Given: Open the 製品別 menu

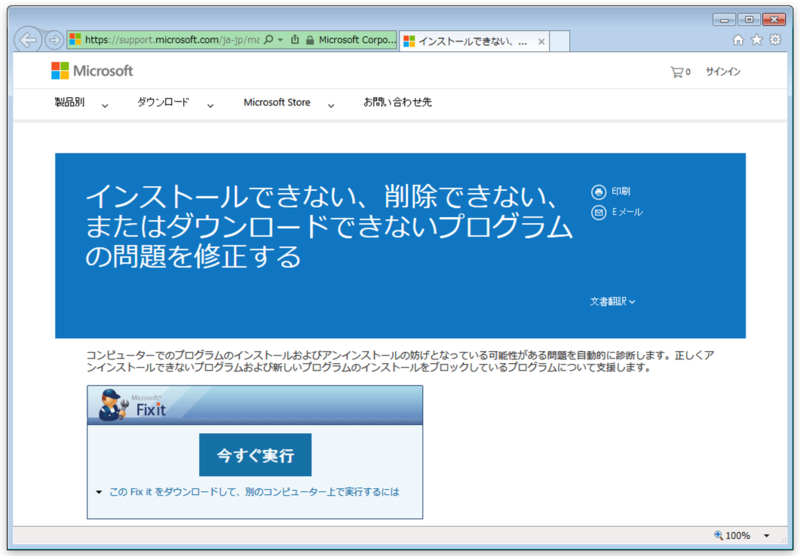Looking at the screenshot, I should click(x=70, y=102).
